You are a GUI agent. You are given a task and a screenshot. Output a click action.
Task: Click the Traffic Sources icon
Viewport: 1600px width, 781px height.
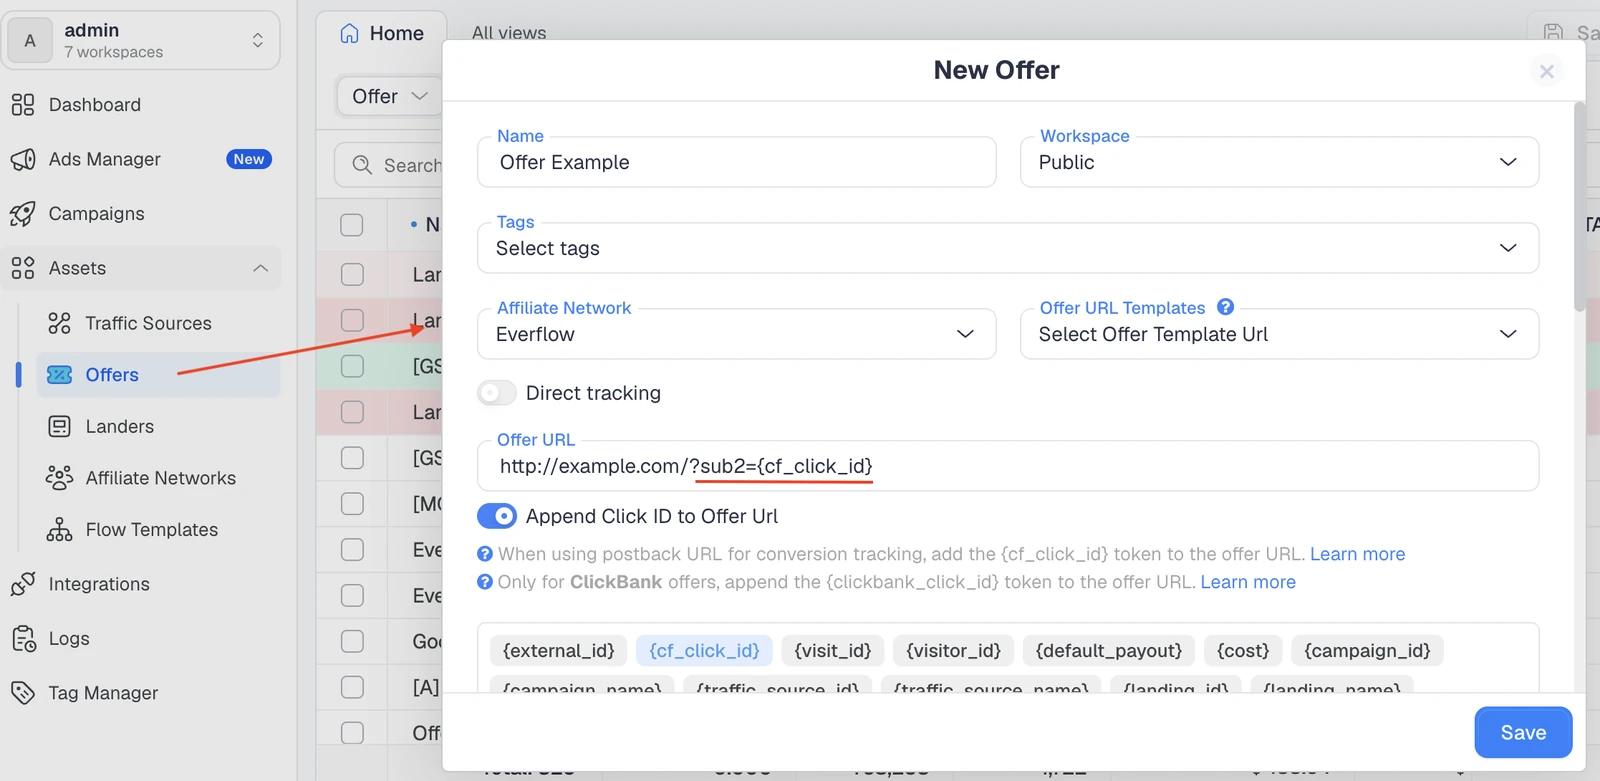coord(59,323)
